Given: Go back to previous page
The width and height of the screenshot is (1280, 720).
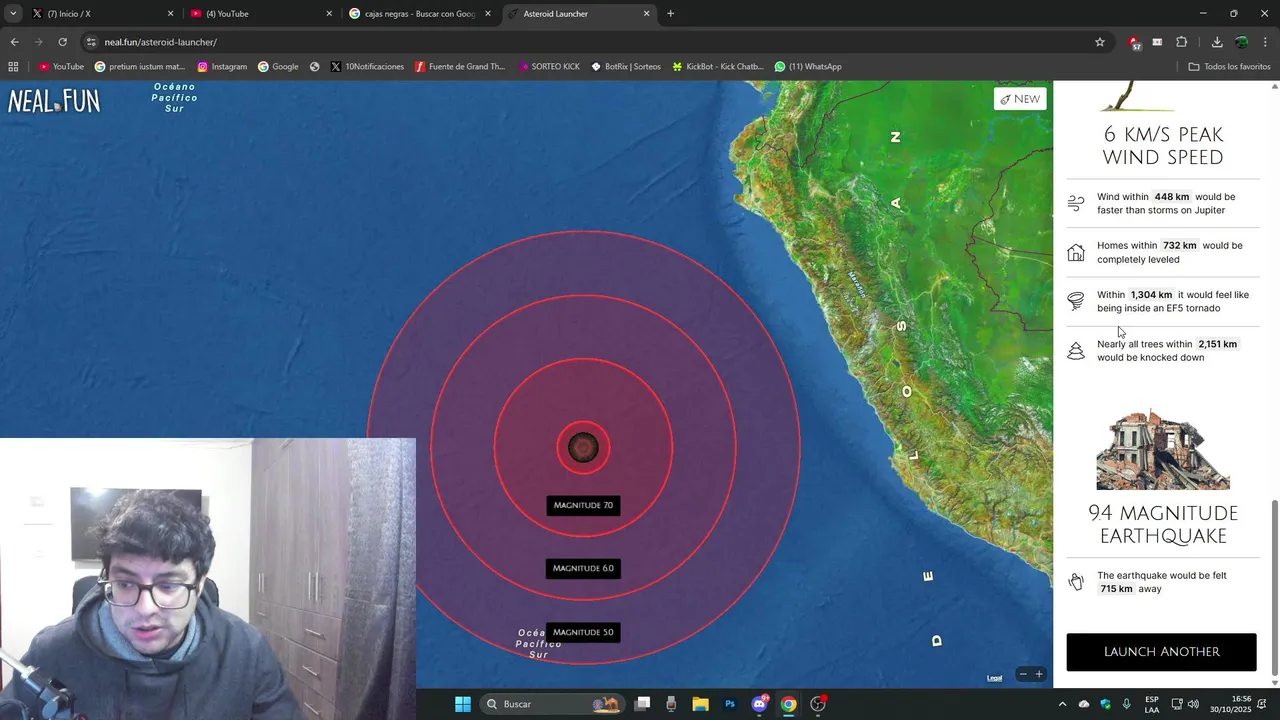Looking at the screenshot, I should [x=14, y=42].
